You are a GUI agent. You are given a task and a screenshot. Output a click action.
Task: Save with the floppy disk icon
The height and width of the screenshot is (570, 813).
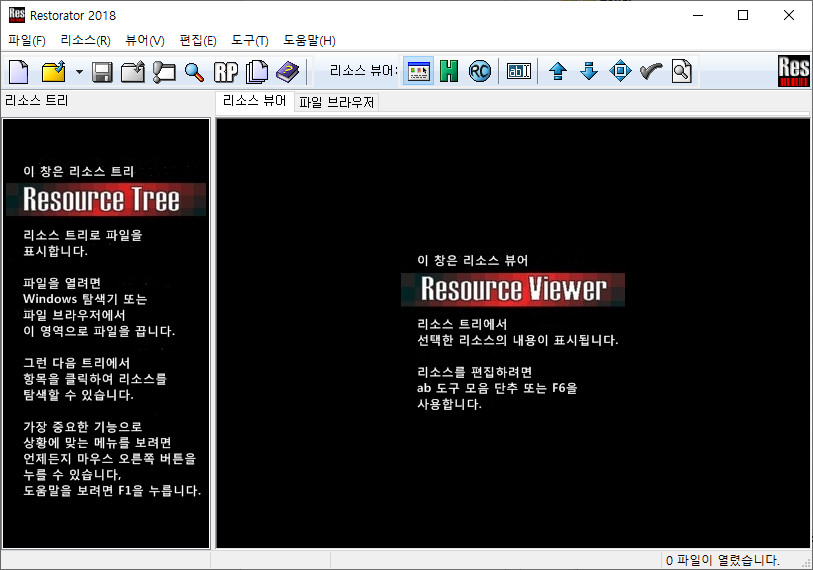point(102,72)
